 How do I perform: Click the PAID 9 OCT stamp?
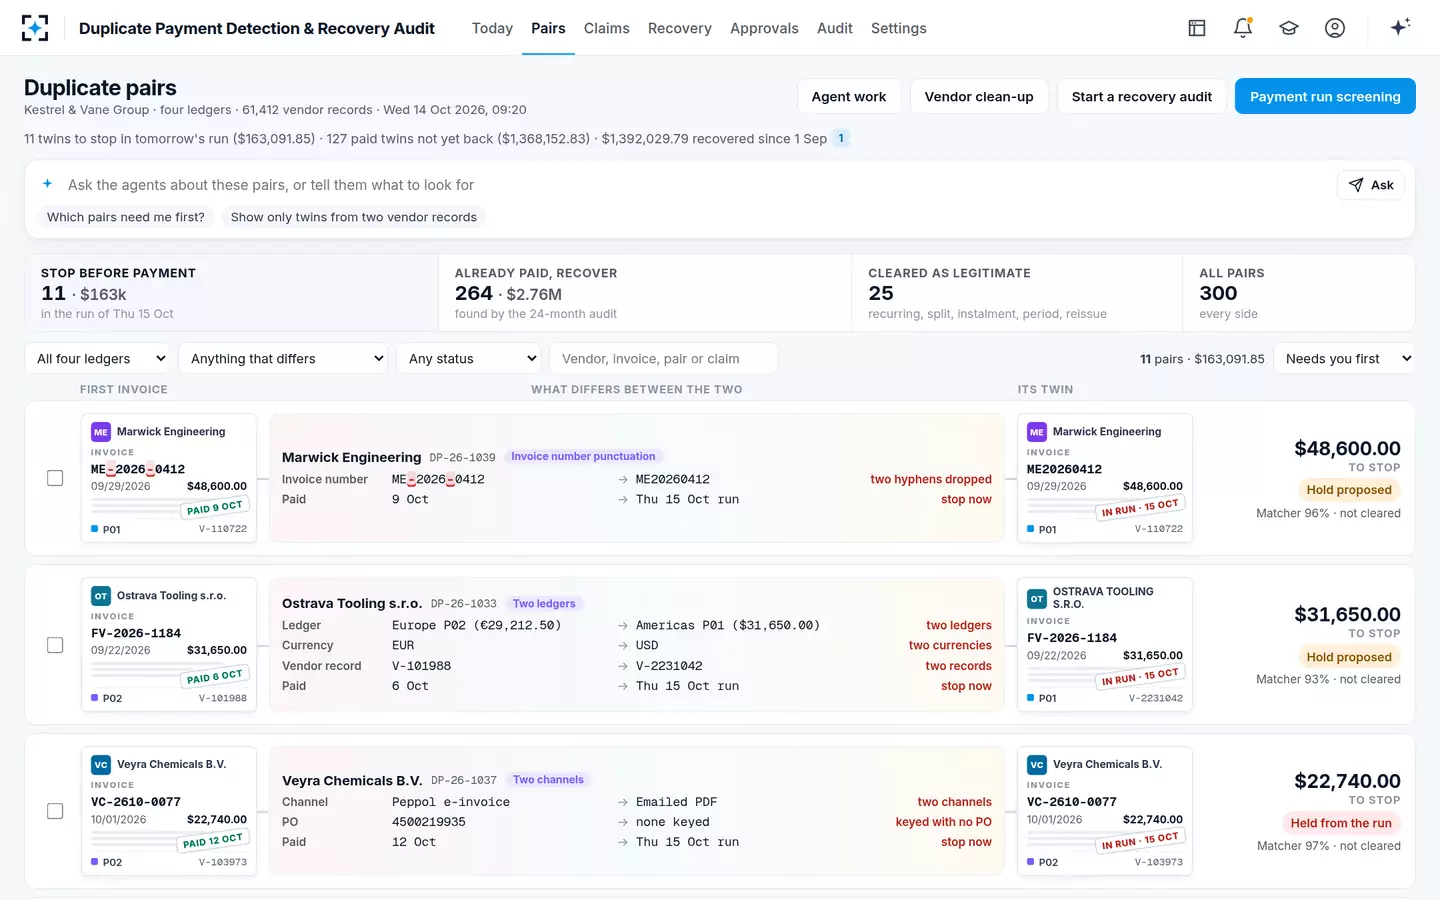215,508
